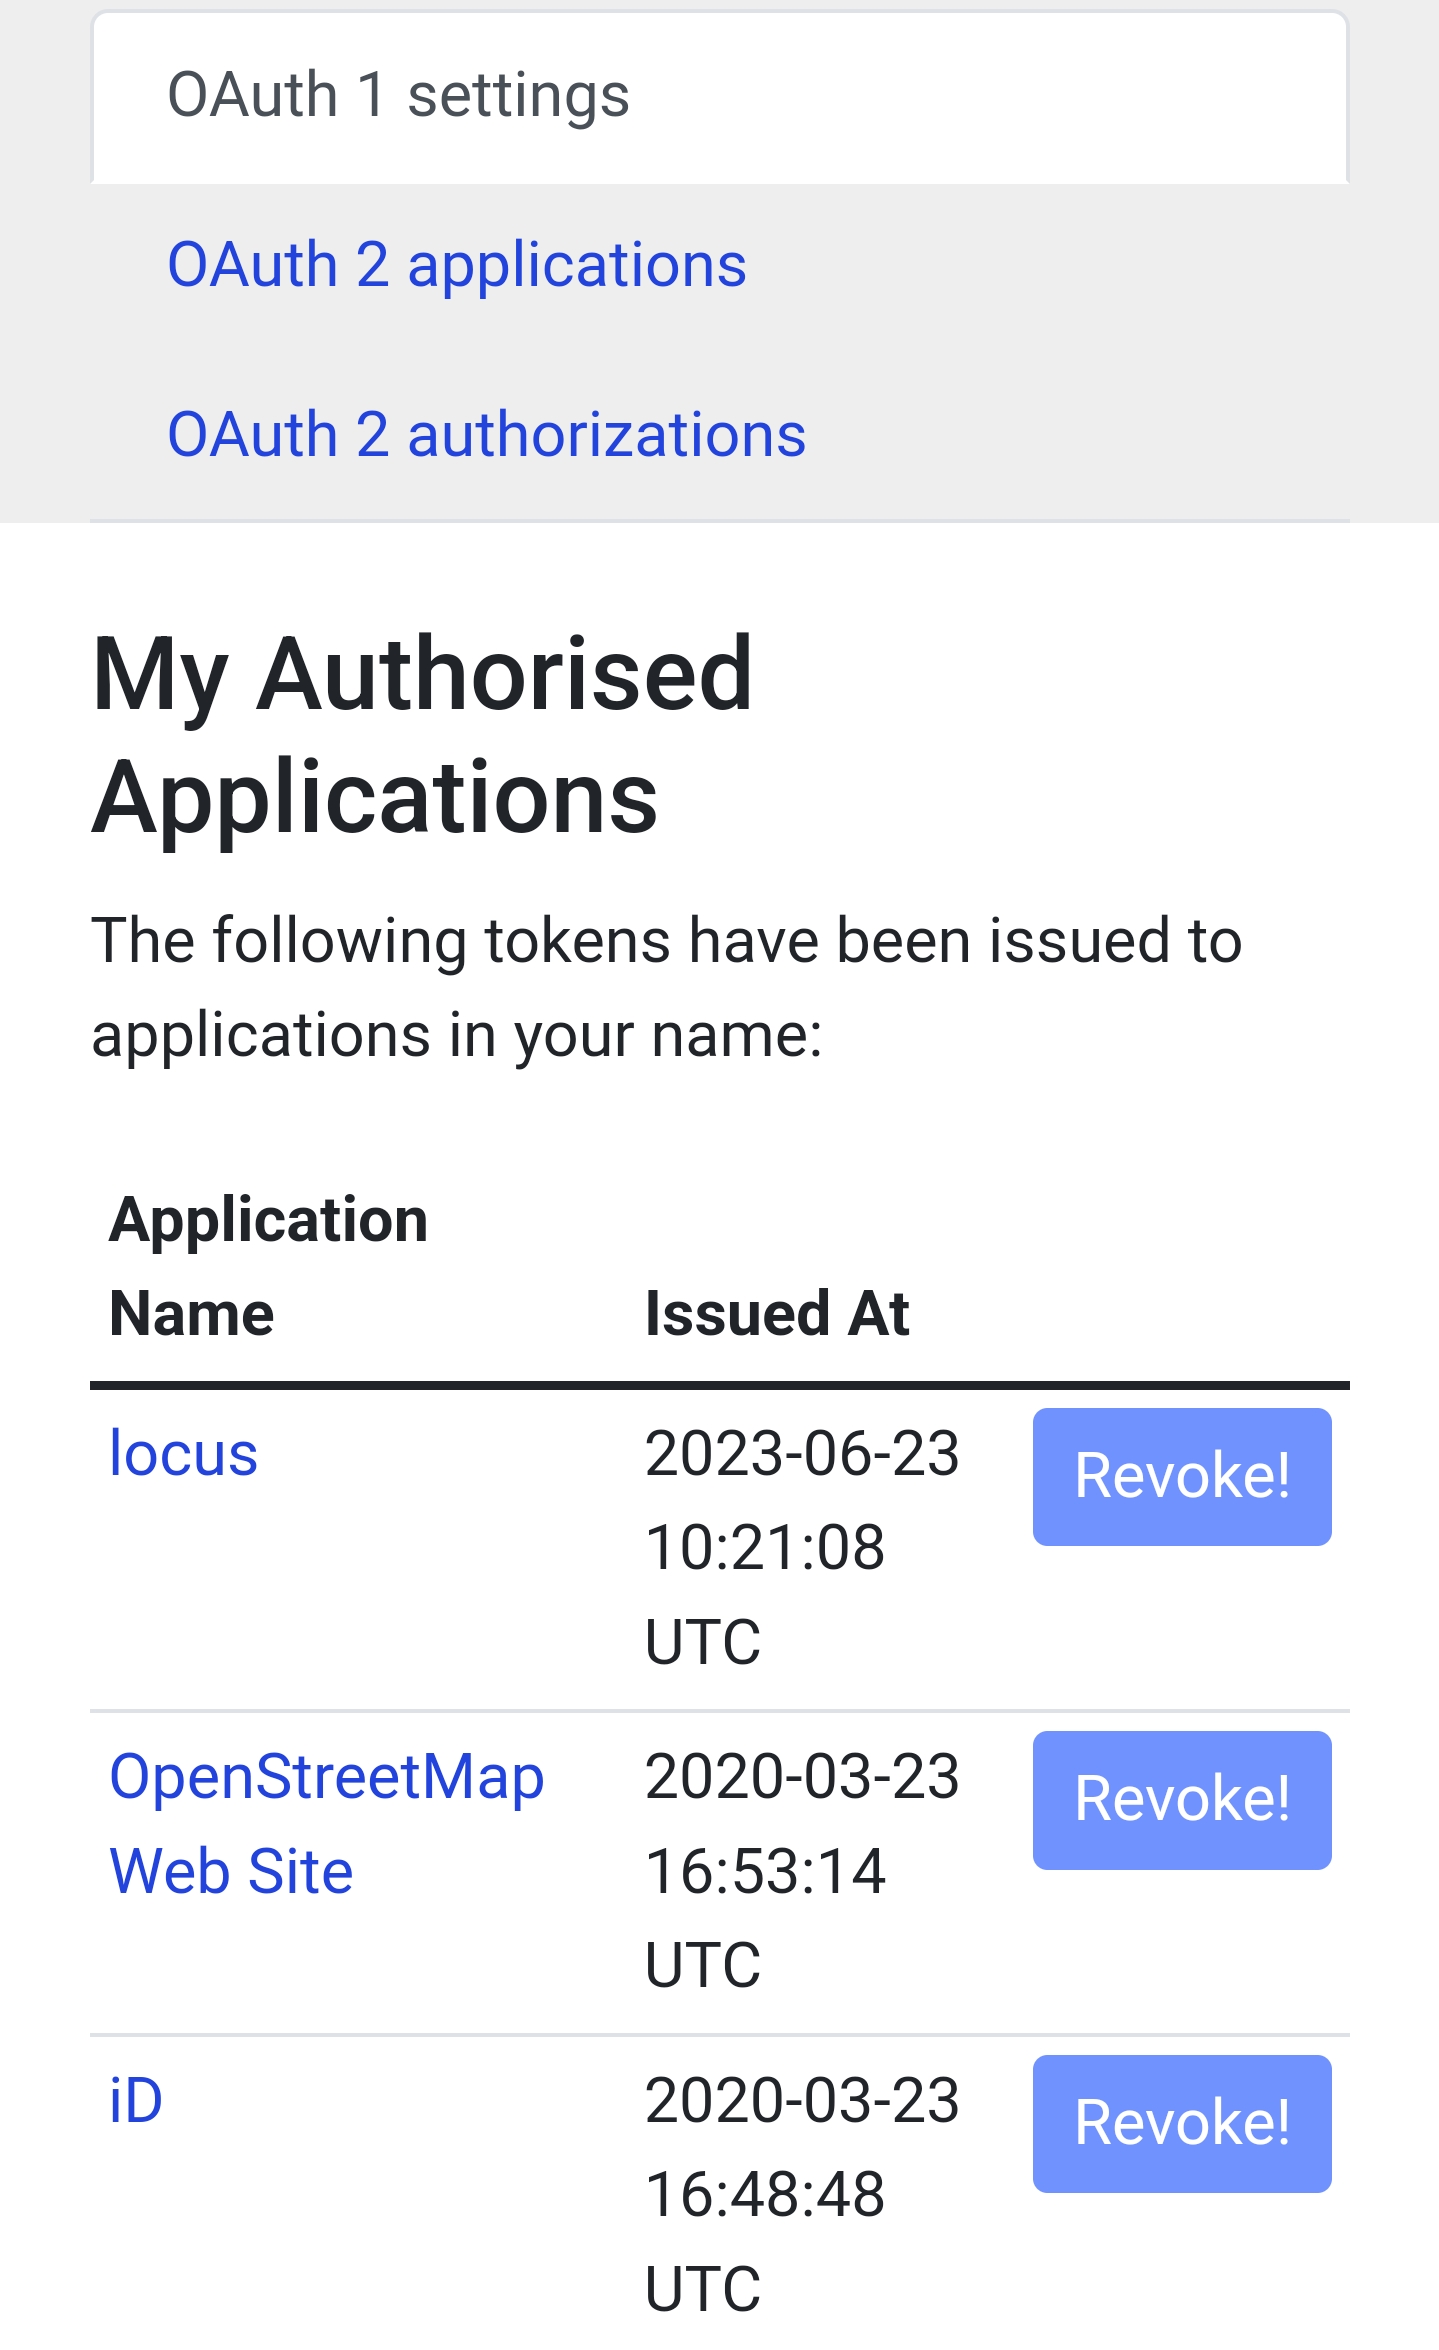The image size is (1439, 2350).
Task: Click the 10:21:08 issue time
Action: pos(765,1547)
